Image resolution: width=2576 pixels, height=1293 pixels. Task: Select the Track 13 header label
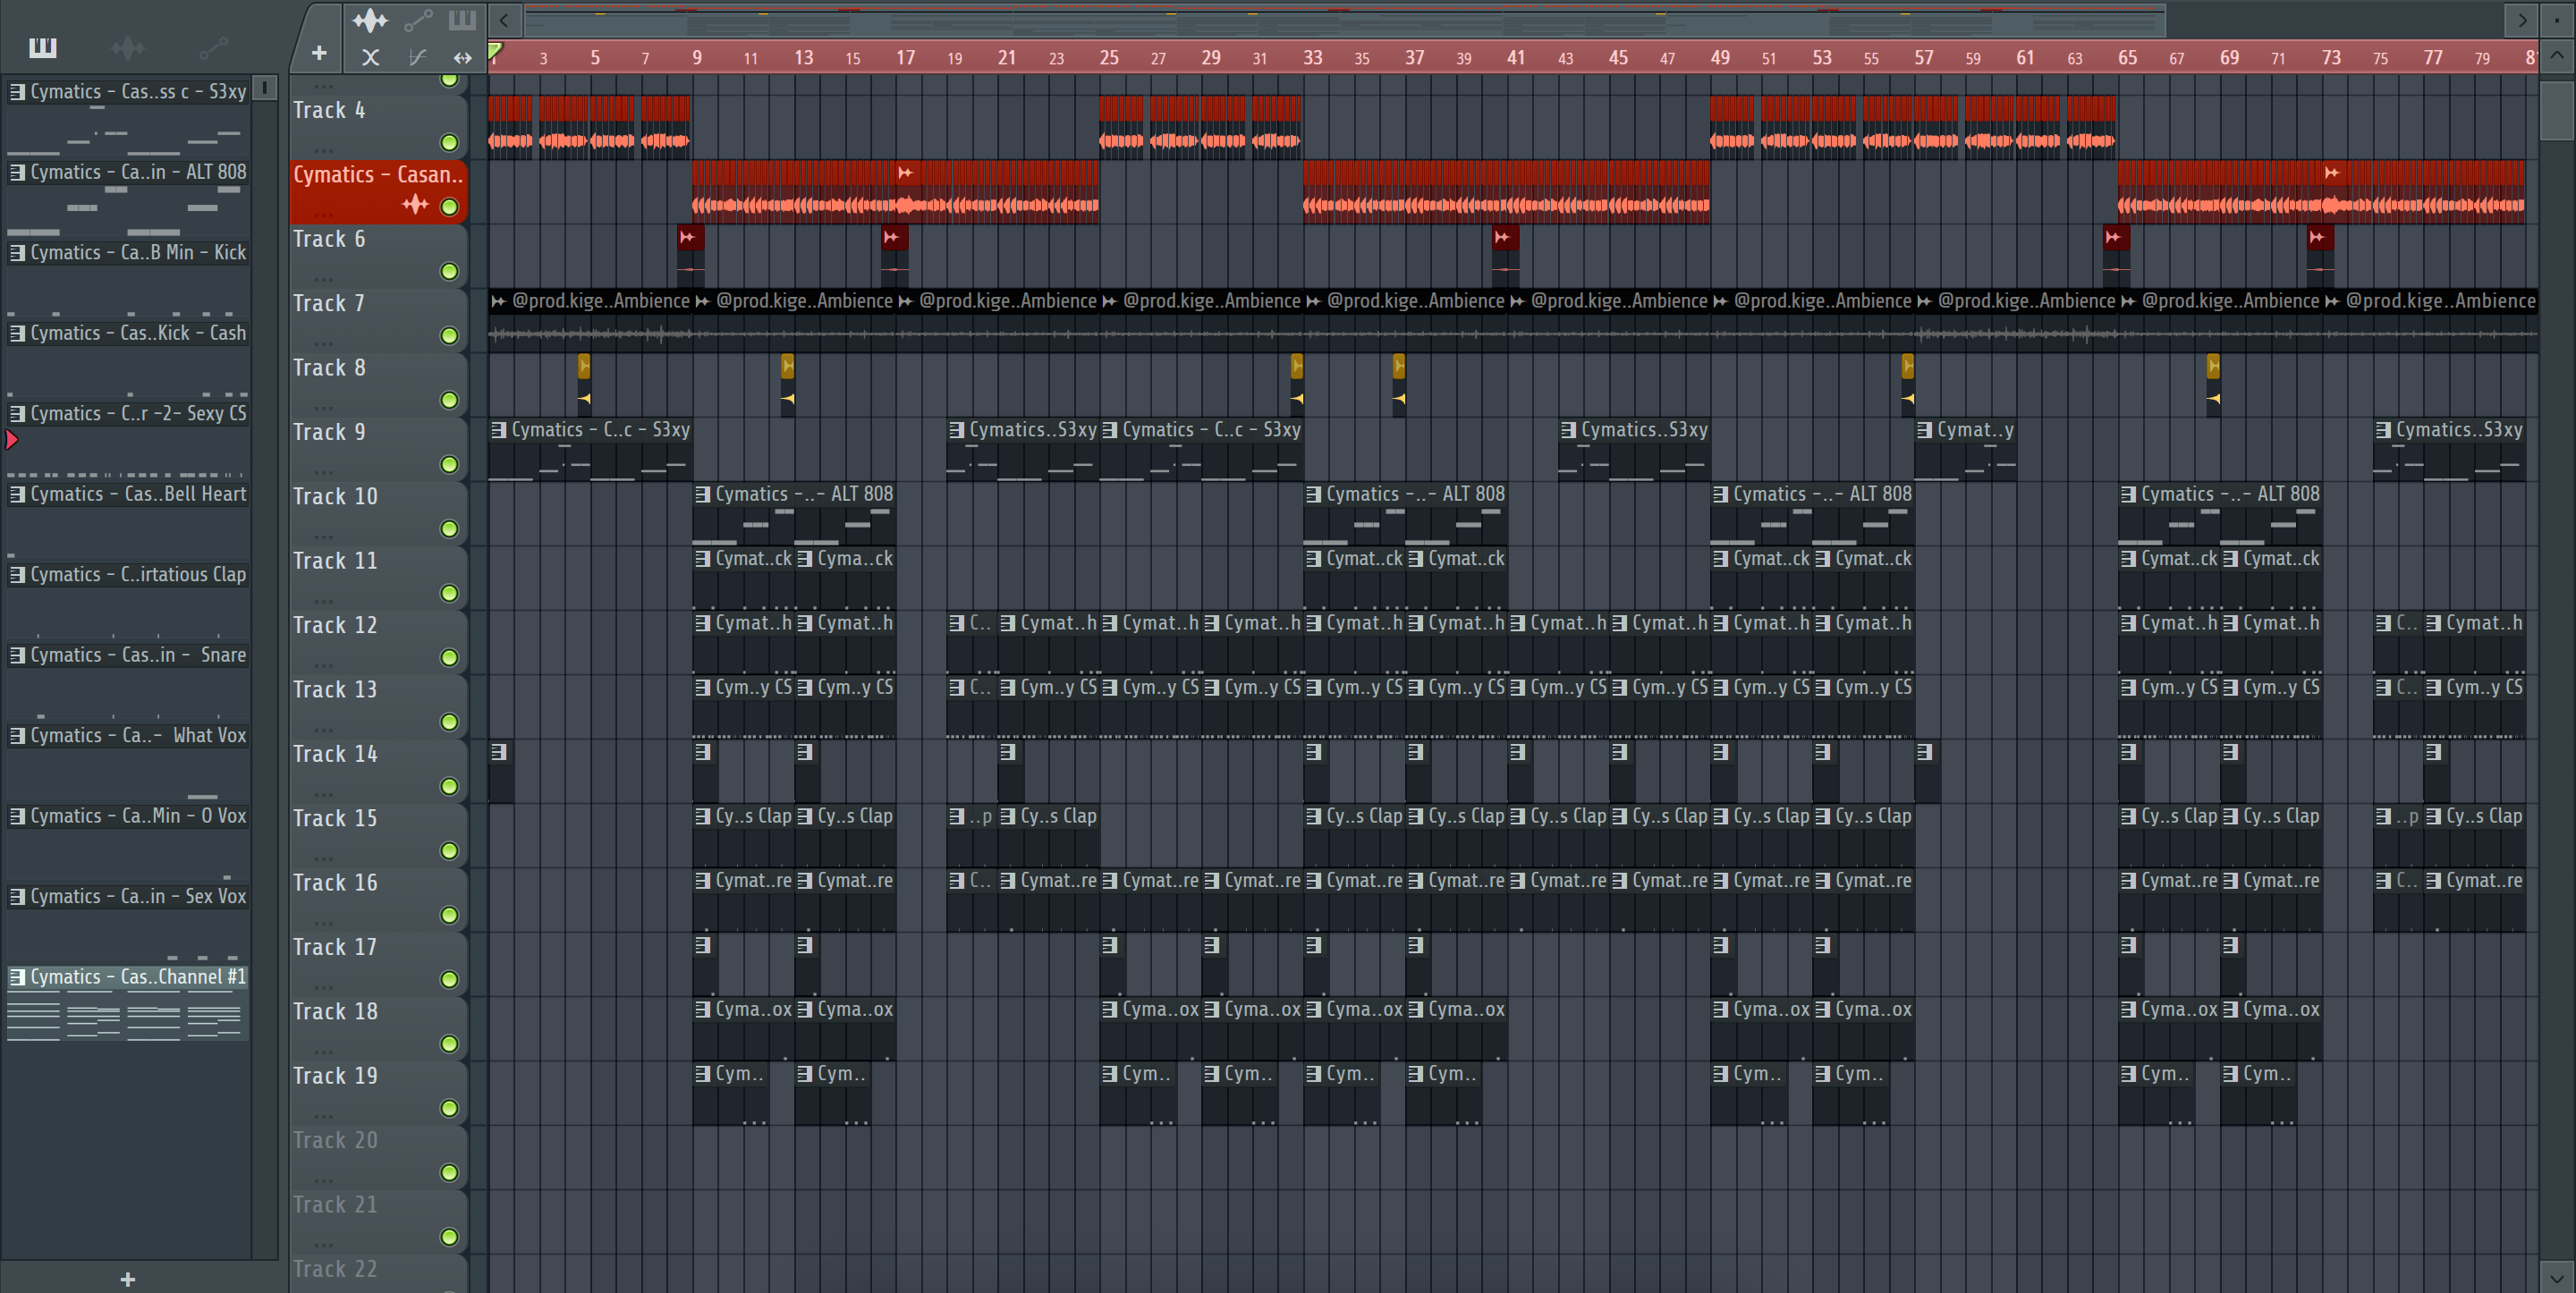coord(335,689)
